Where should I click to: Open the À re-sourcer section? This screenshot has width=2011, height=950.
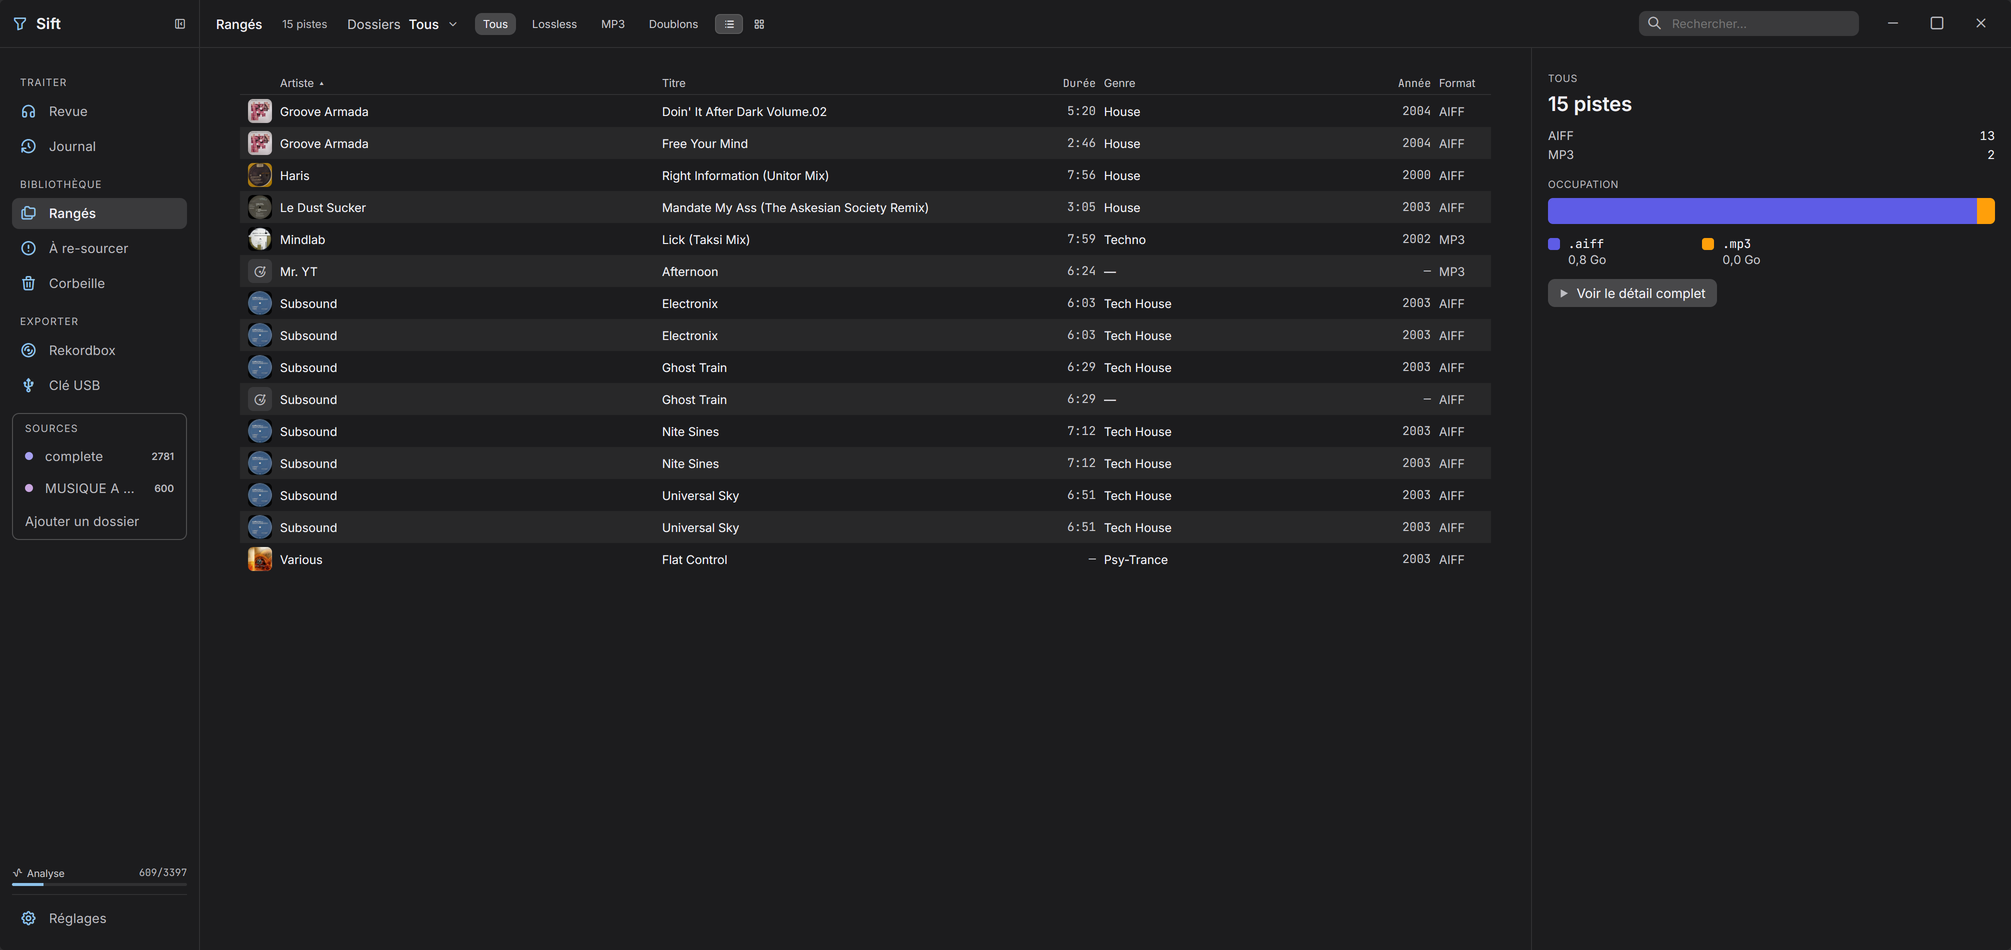99,248
